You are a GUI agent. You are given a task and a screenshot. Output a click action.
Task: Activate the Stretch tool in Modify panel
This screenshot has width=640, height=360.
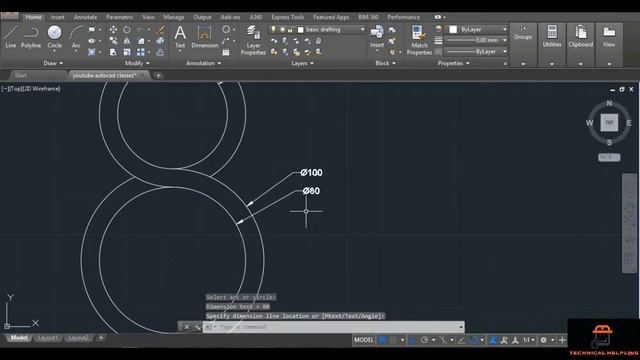click(x=113, y=52)
